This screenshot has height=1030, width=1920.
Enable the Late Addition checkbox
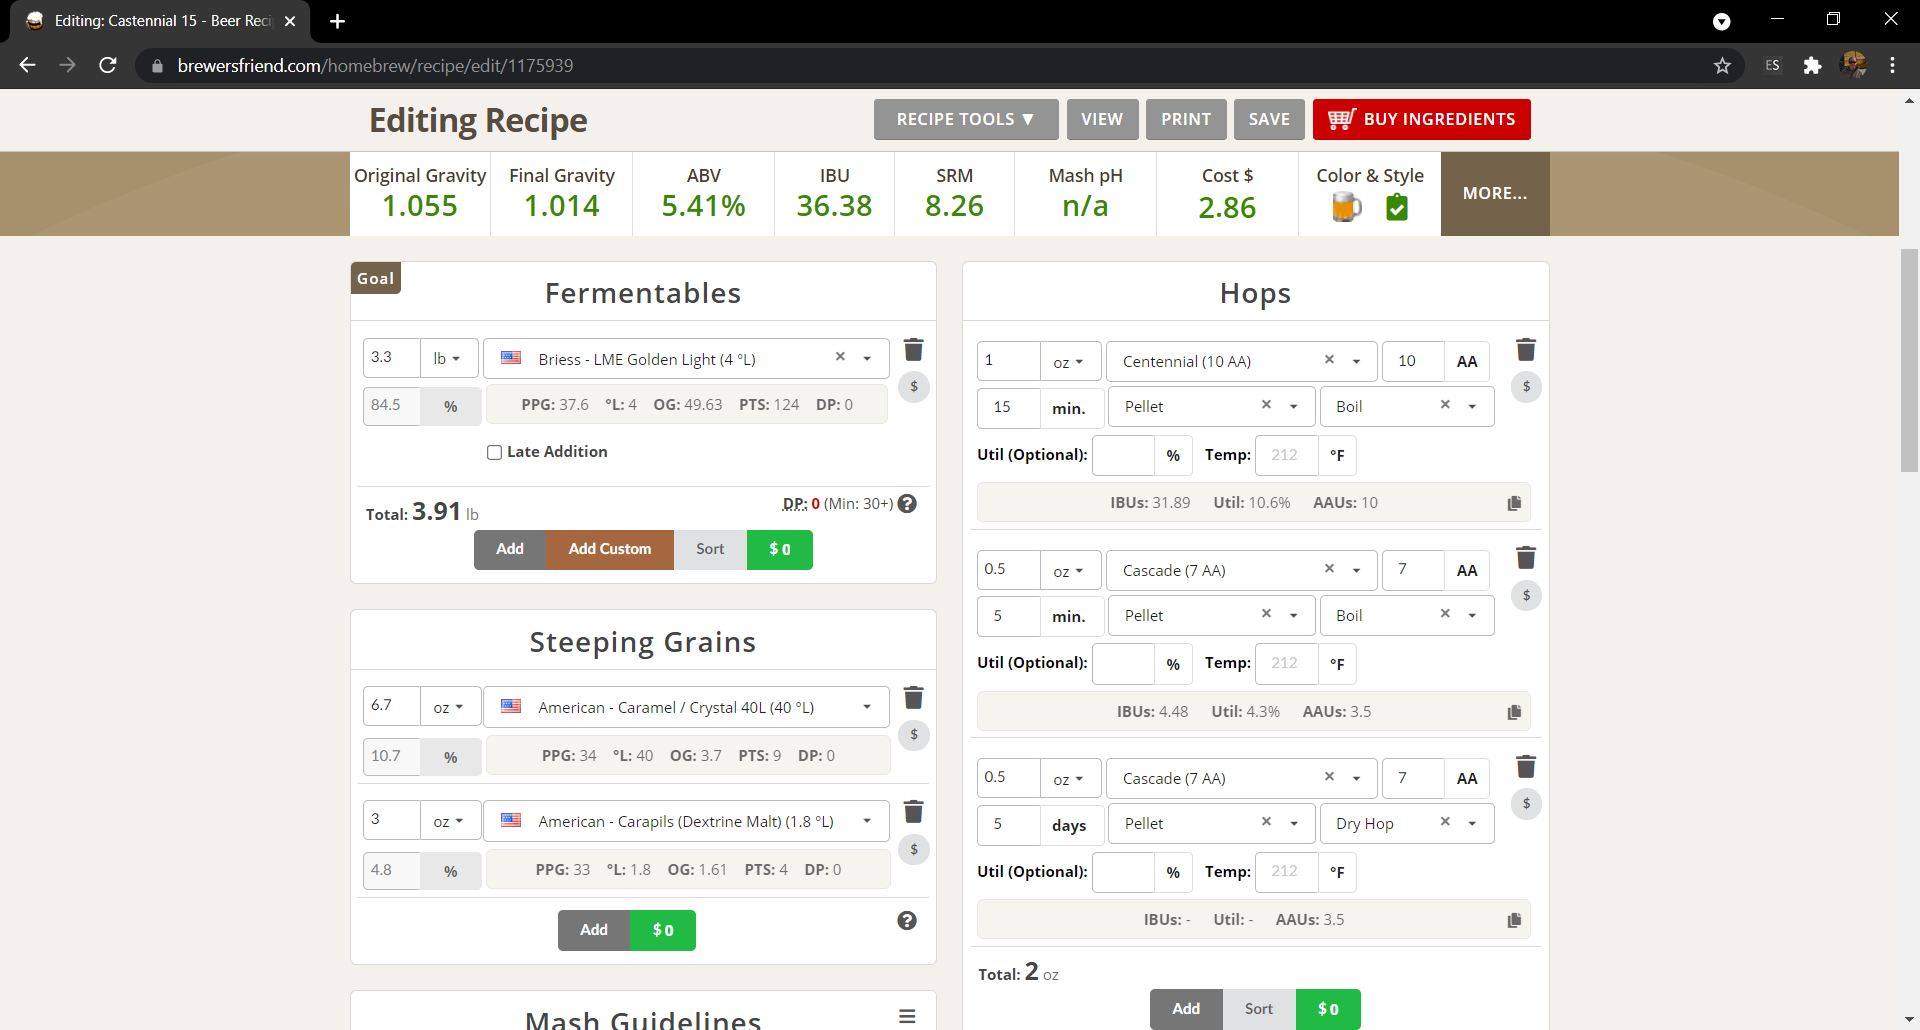coord(494,452)
